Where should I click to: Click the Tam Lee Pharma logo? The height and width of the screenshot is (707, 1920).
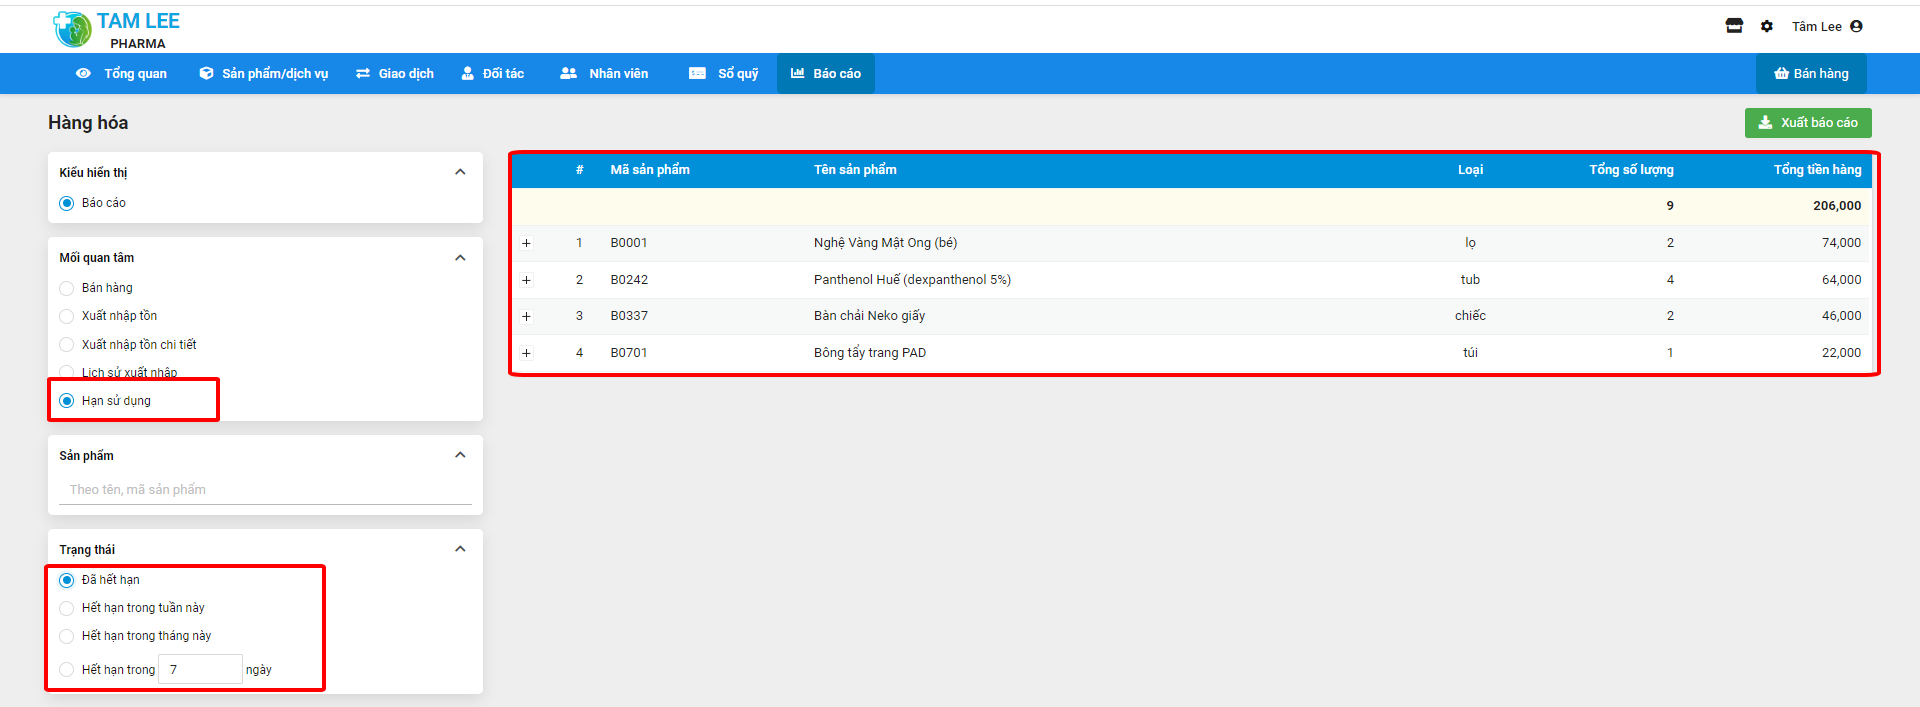tap(116, 30)
